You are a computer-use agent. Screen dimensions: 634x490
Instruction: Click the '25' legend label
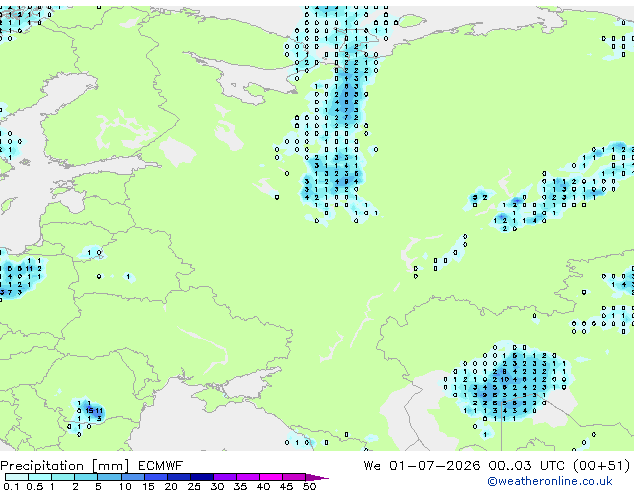pyautogui.click(x=194, y=486)
